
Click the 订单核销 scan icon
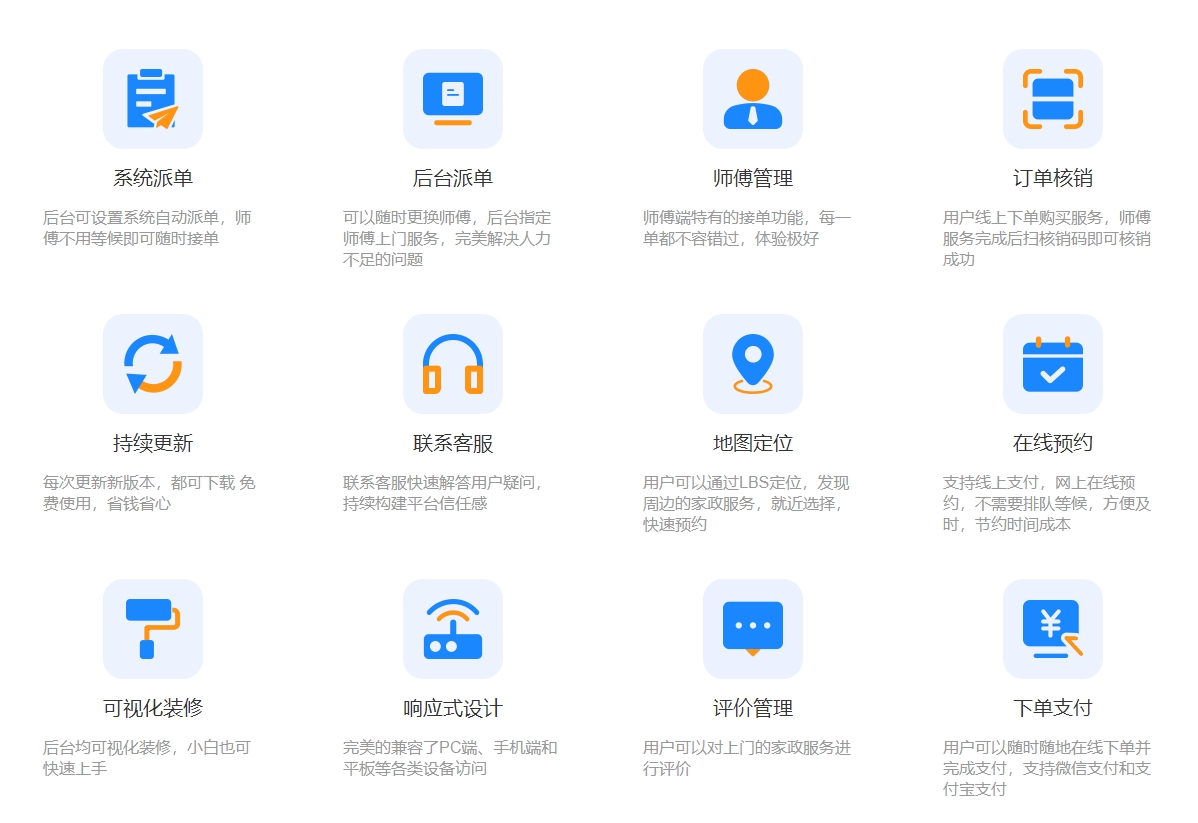(x=1053, y=99)
